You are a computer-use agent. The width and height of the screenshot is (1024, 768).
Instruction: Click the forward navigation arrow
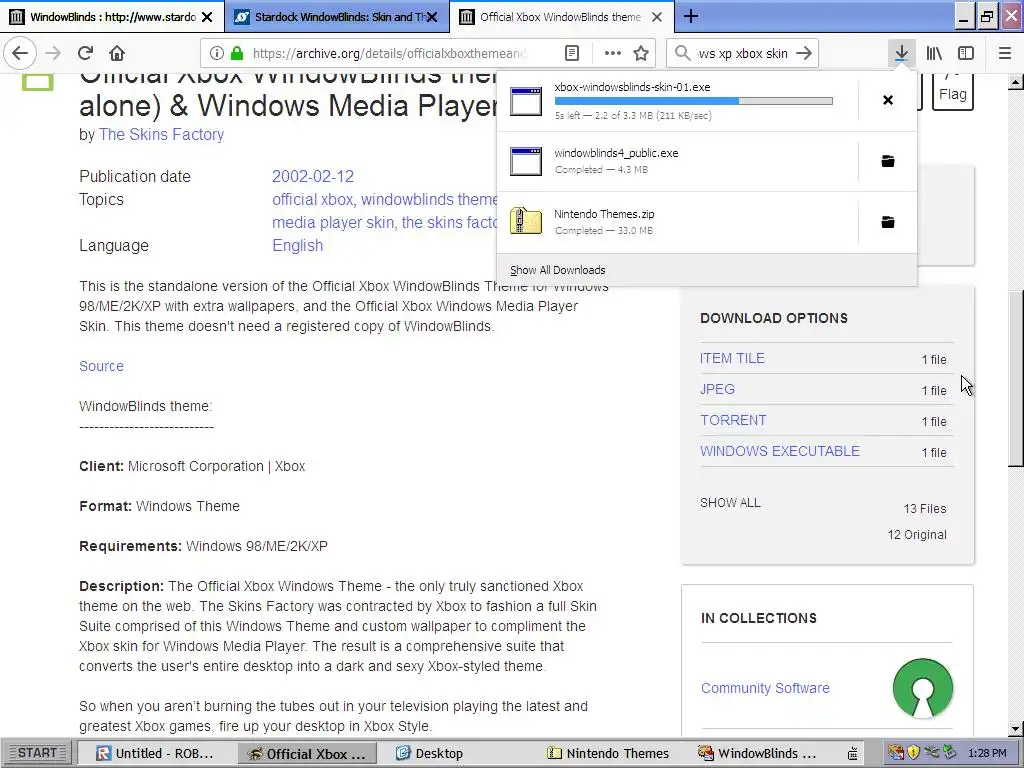coord(53,53)
